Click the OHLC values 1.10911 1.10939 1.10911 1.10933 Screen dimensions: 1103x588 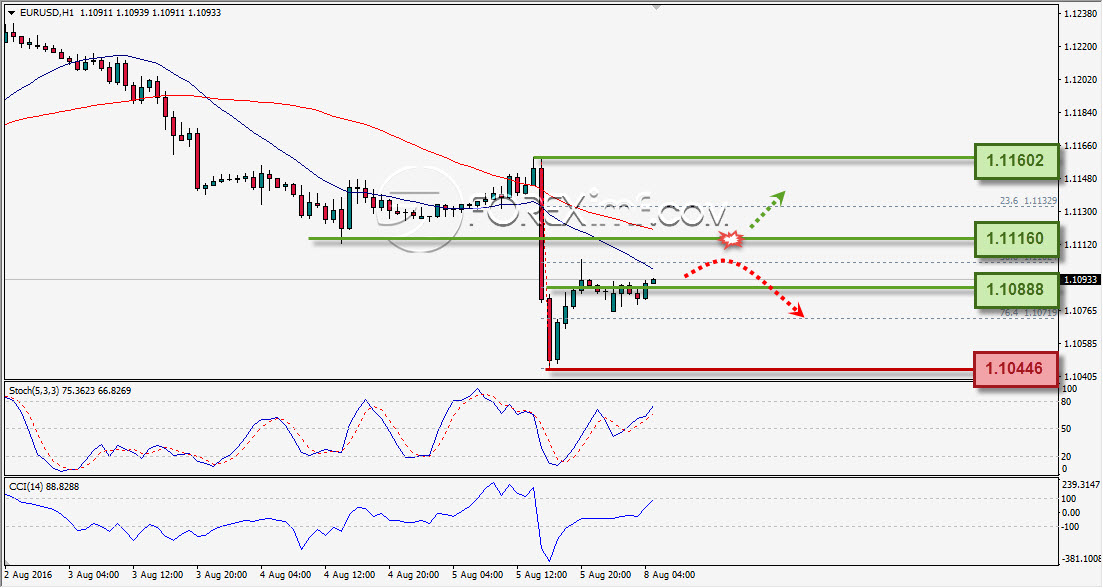(x=151, y=13)
